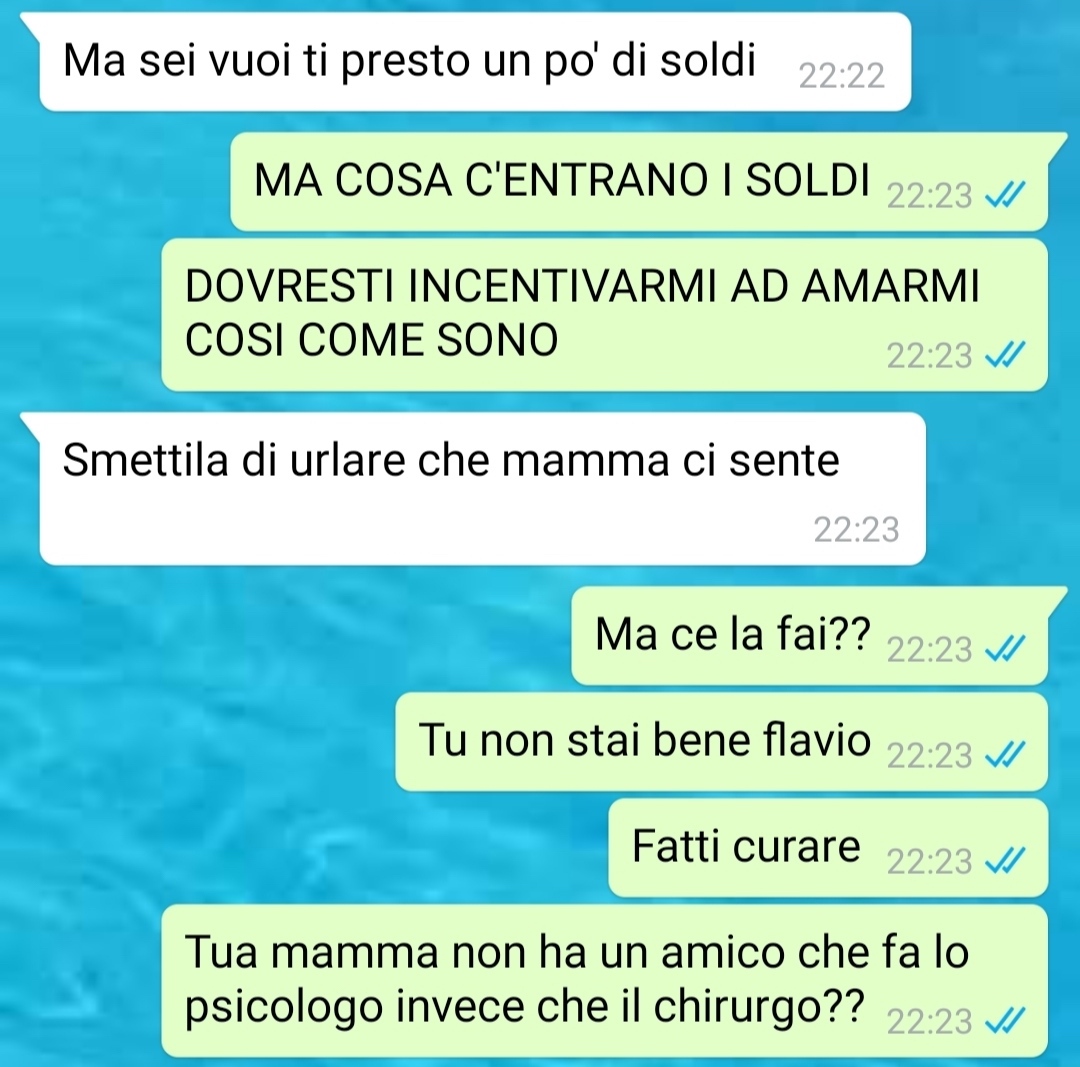Tap the timestamp on 'Ma ce la fai??'
The image size is (1080, 1067).
929,650
